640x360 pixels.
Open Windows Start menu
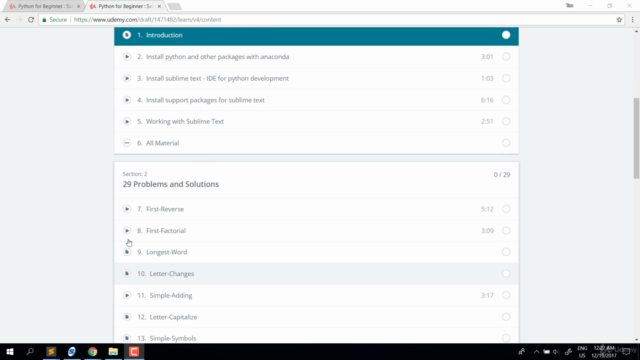pos(10,351)
